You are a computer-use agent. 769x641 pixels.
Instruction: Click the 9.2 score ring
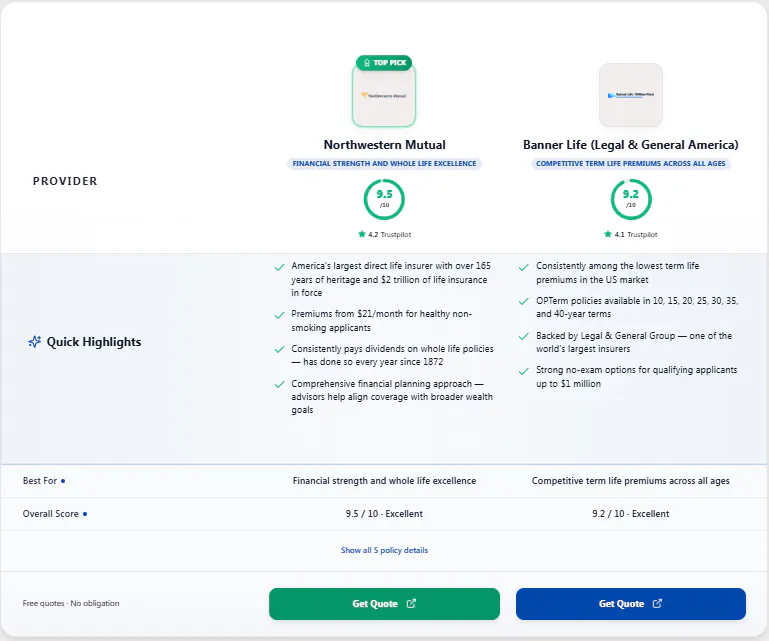[631, 199]
